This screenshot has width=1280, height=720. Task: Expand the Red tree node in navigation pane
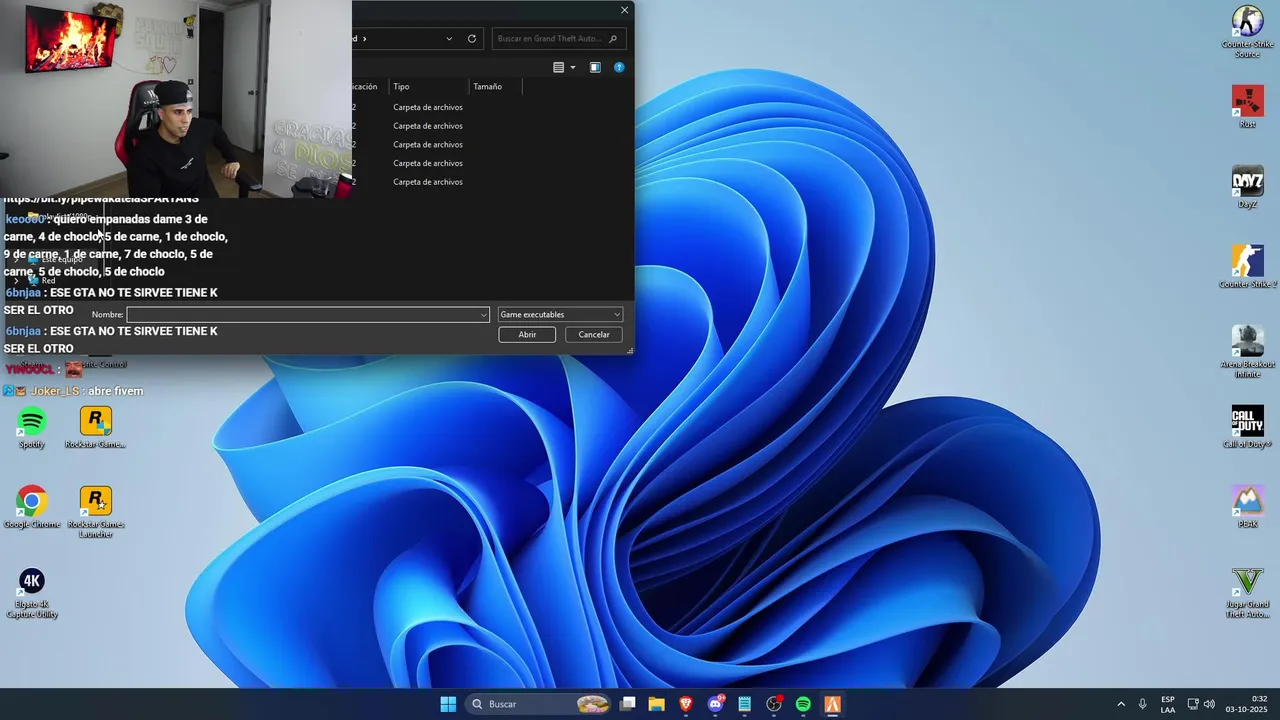(x=15, y=281)
